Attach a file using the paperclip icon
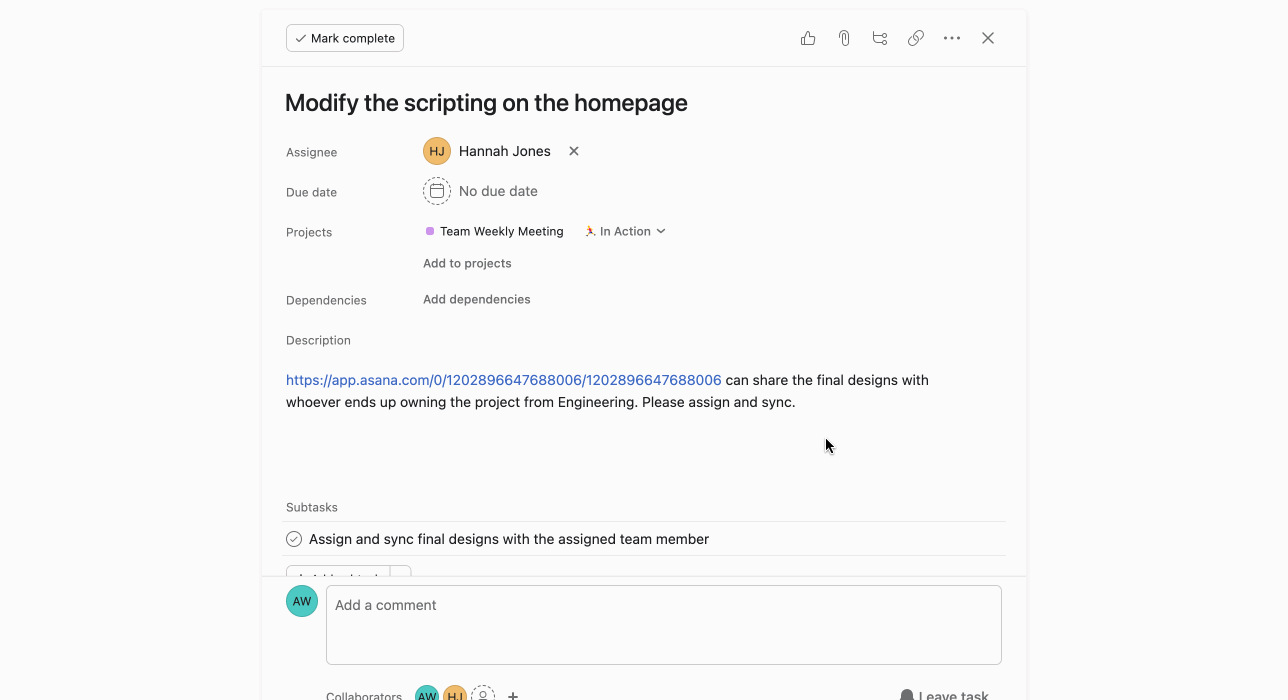Image resolution: width=1288 pixels, height=700 pixels. (843, 37)
